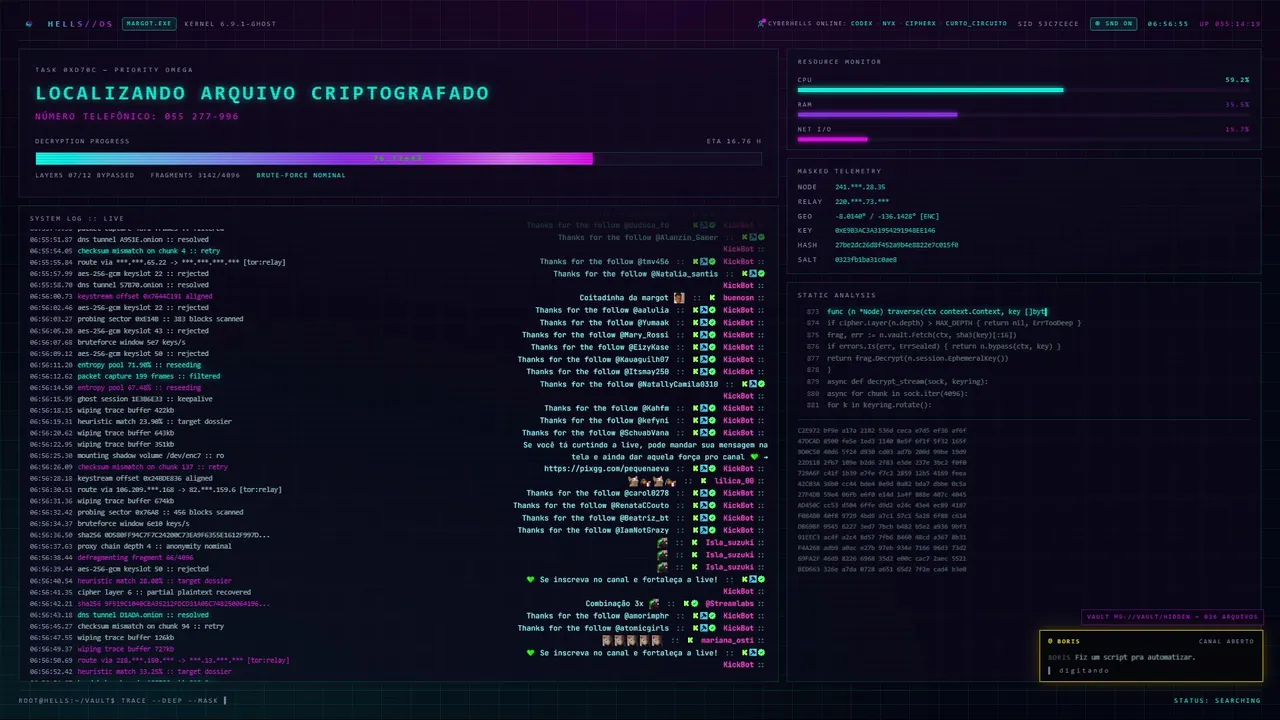
Task: Click the Kick badge beside buenosn
Action: coord(713,298)
